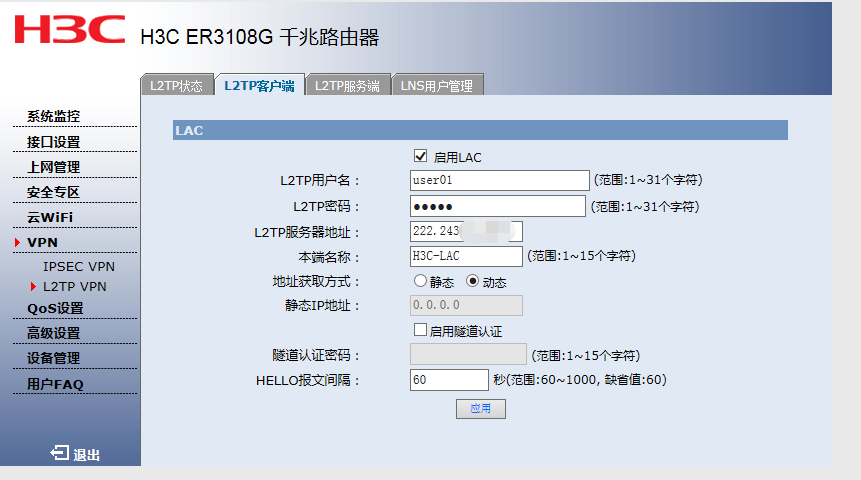861x480 pixels.
Task: Click the 退出 logout link
Action: pyautogui.click(x=86, y=455)
